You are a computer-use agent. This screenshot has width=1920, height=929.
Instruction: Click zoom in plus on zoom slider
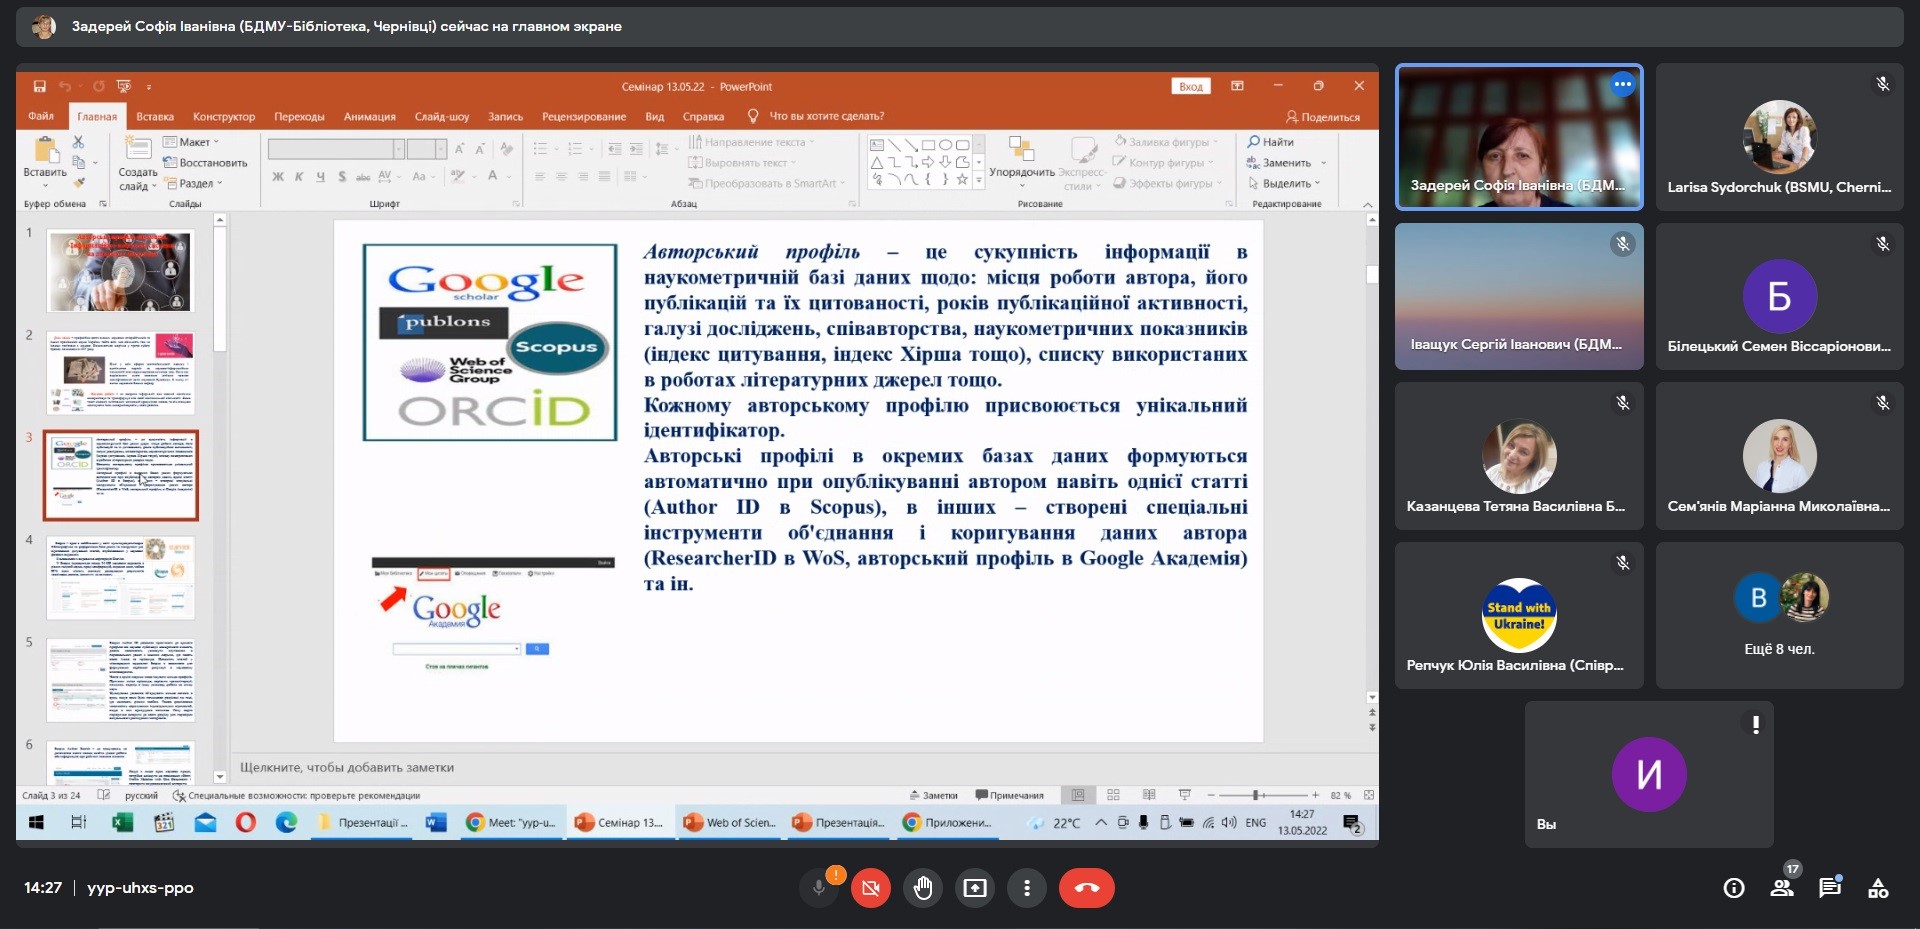click(x=1315, y=795)
